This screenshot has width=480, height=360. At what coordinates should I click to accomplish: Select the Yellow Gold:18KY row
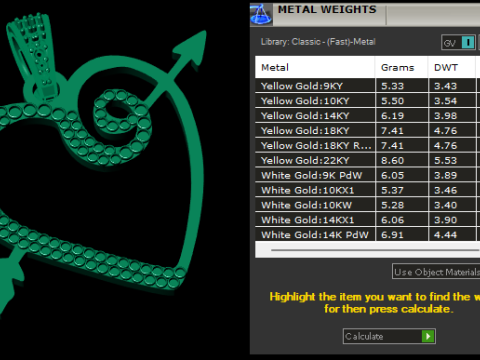point(368,130)
